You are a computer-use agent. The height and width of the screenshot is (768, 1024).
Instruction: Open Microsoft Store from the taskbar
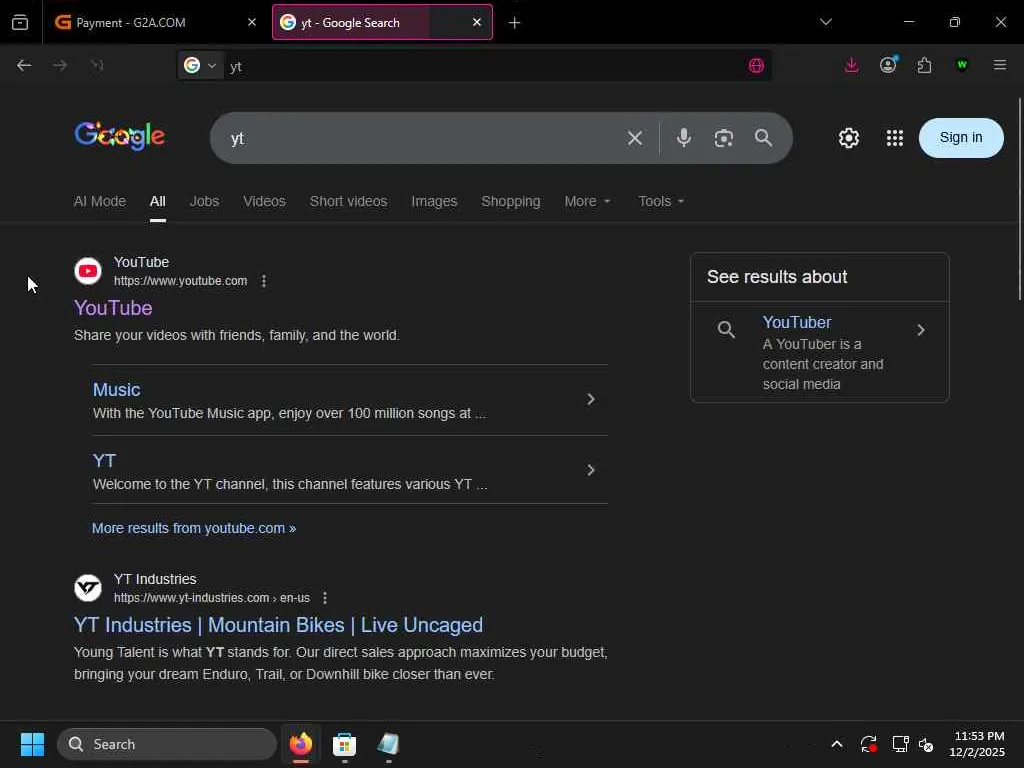click(x=344, y=744)
